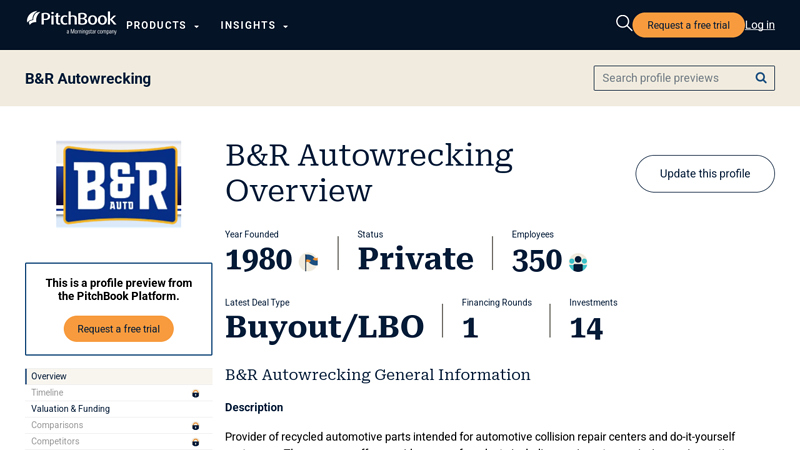Click the Log in link
The image size is (800, 450).
coord(760,25)
